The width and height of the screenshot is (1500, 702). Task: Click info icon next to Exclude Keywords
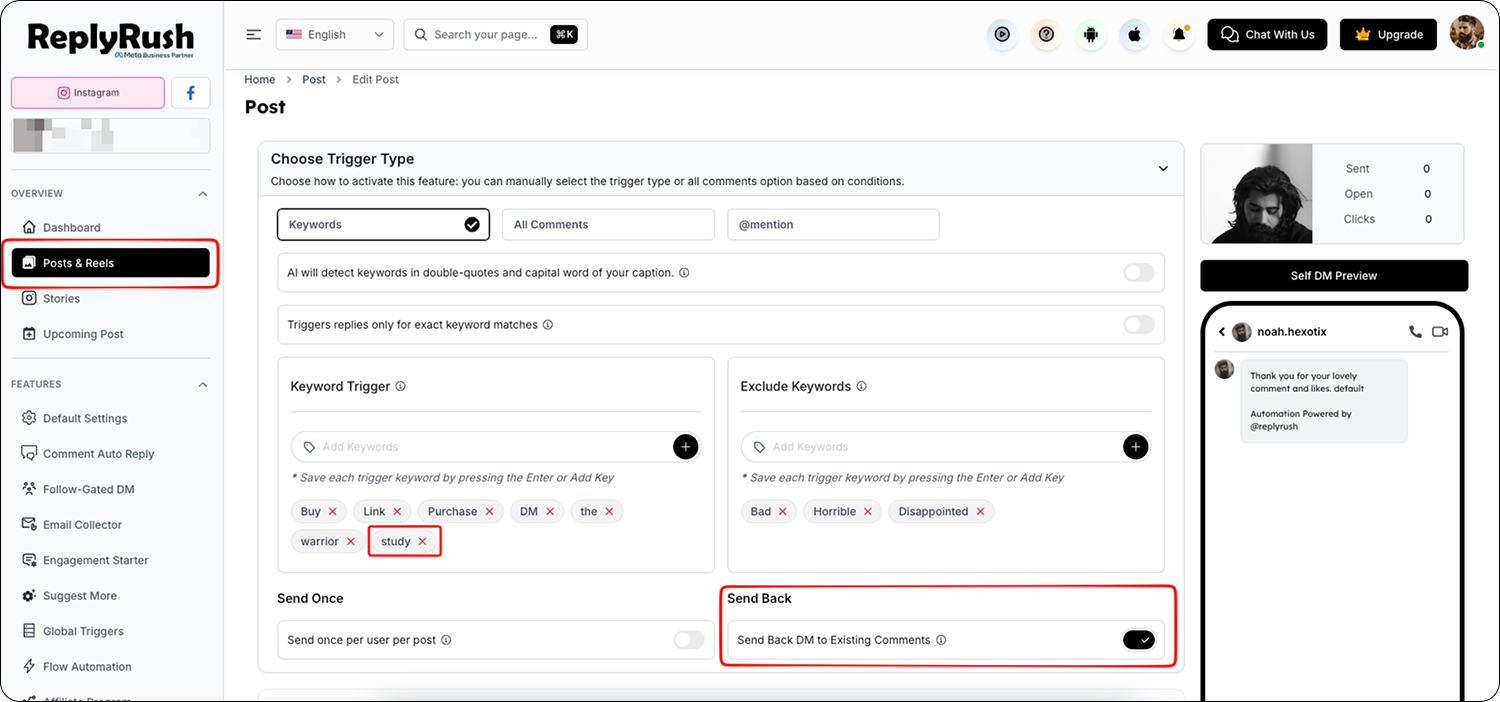point(861,386)
